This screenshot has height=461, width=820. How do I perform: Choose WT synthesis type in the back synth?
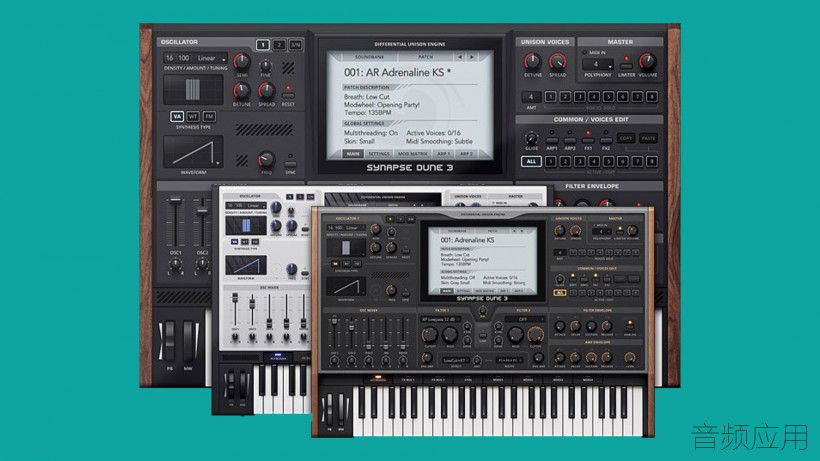pyautogui.click(x=193, y=117)
